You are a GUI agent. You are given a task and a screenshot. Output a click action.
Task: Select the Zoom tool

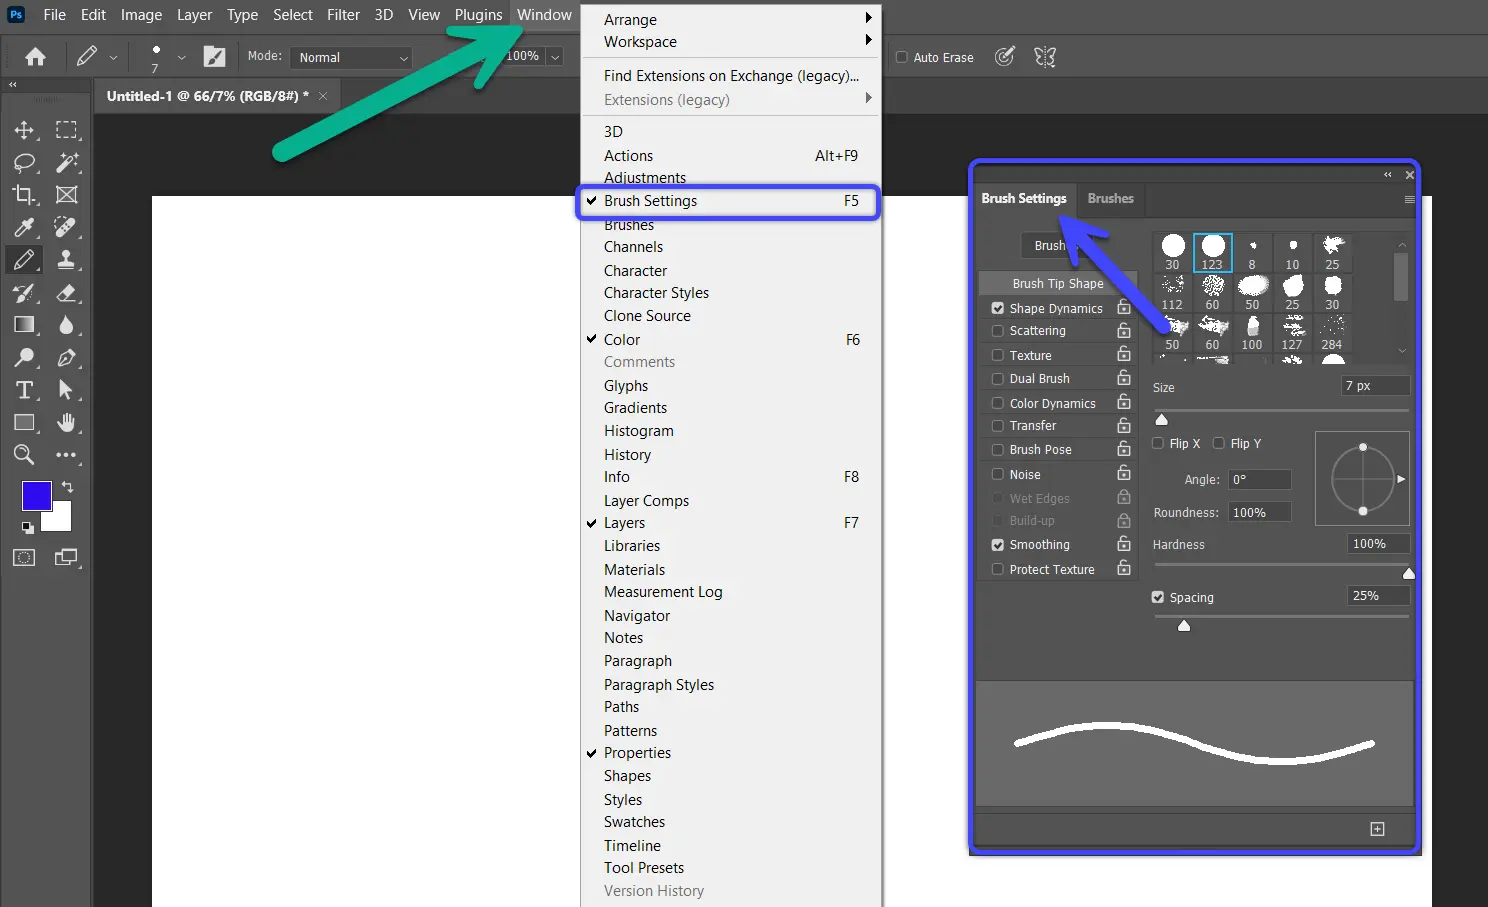(x=24, y=455)
